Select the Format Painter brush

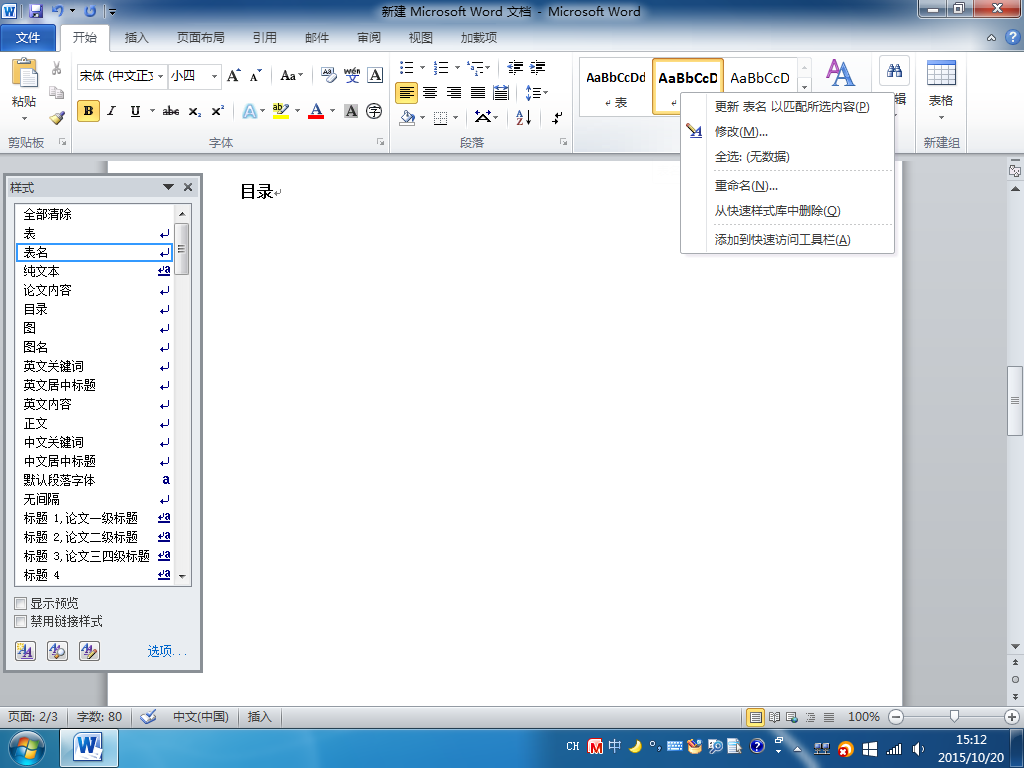[57, 118]
